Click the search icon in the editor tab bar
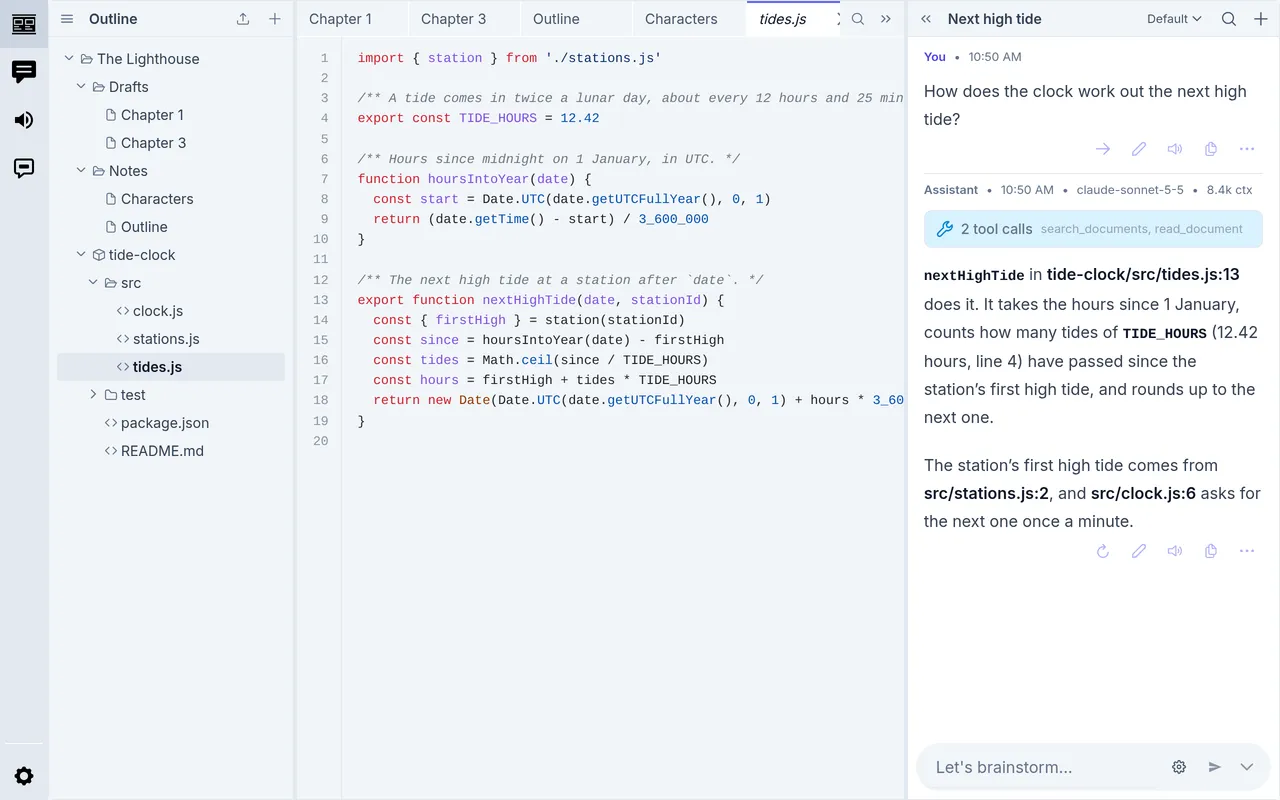This screenshot has height=800, width=1280. [858, 19]
